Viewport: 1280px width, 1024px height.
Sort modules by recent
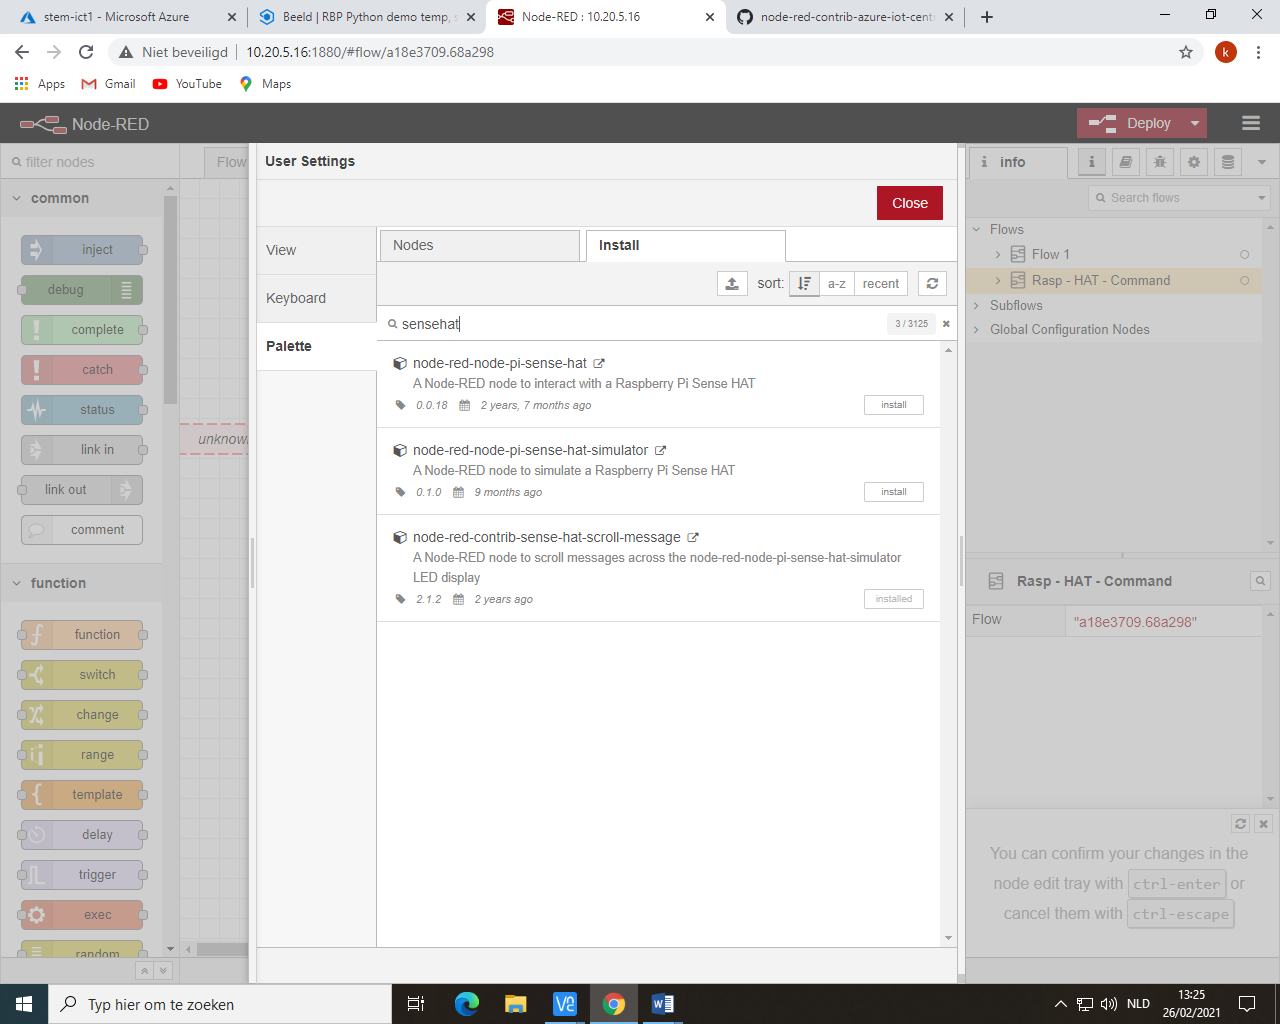(881, 284)
